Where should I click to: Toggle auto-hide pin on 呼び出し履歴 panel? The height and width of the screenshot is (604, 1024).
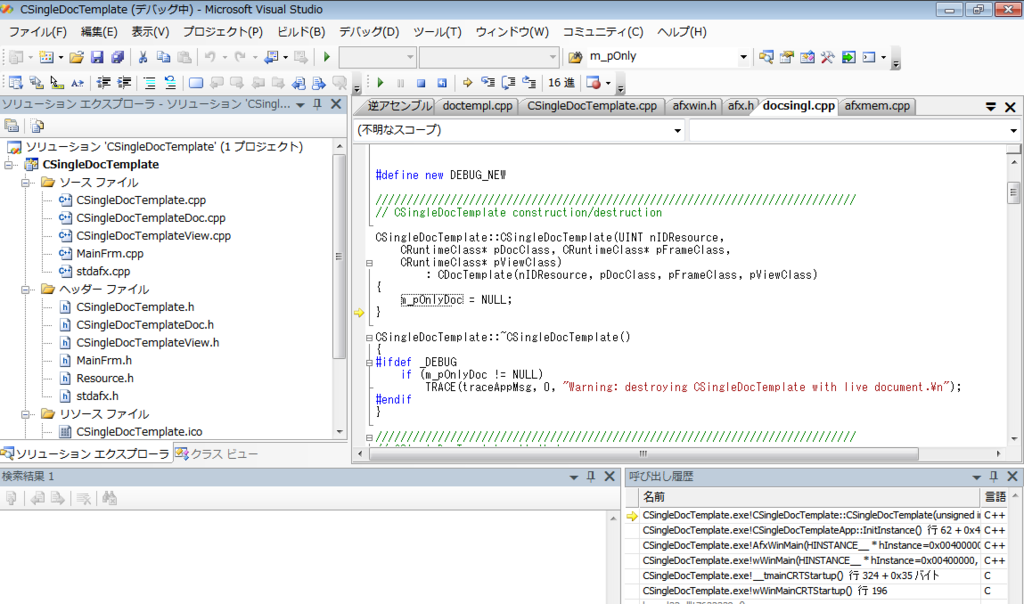pyautogui.click(x=993, y=477)
